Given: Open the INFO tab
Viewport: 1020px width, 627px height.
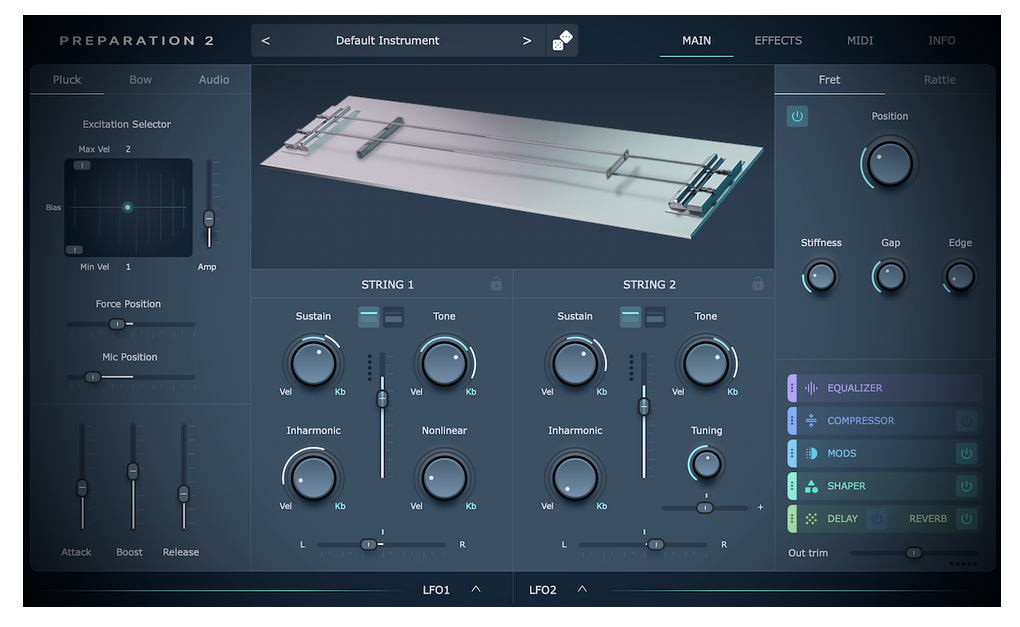Looking at the screenshot, I should 941,40.
